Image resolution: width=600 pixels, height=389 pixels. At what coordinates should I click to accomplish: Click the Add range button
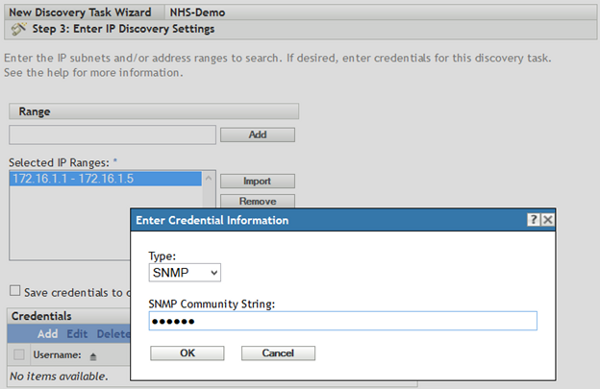click(258, 135)
